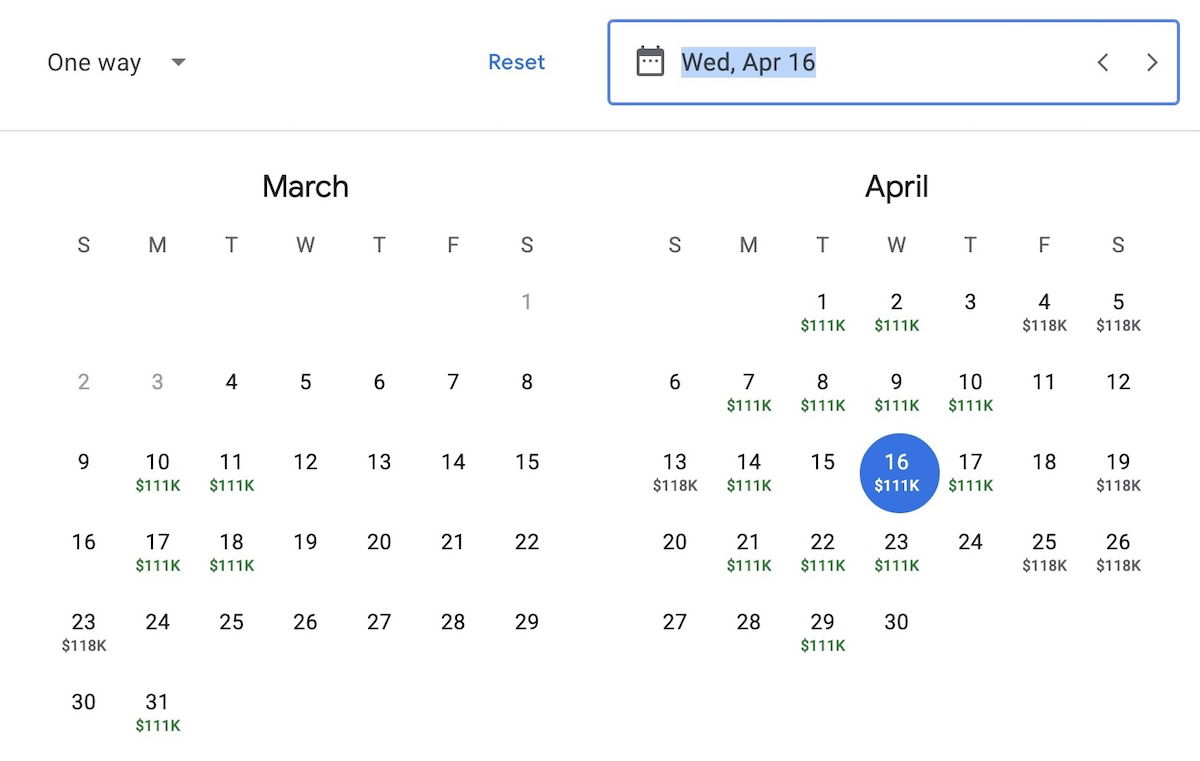Pick April 13 priced at $118K
1200x761 pixels.
[x=674, y=472]
